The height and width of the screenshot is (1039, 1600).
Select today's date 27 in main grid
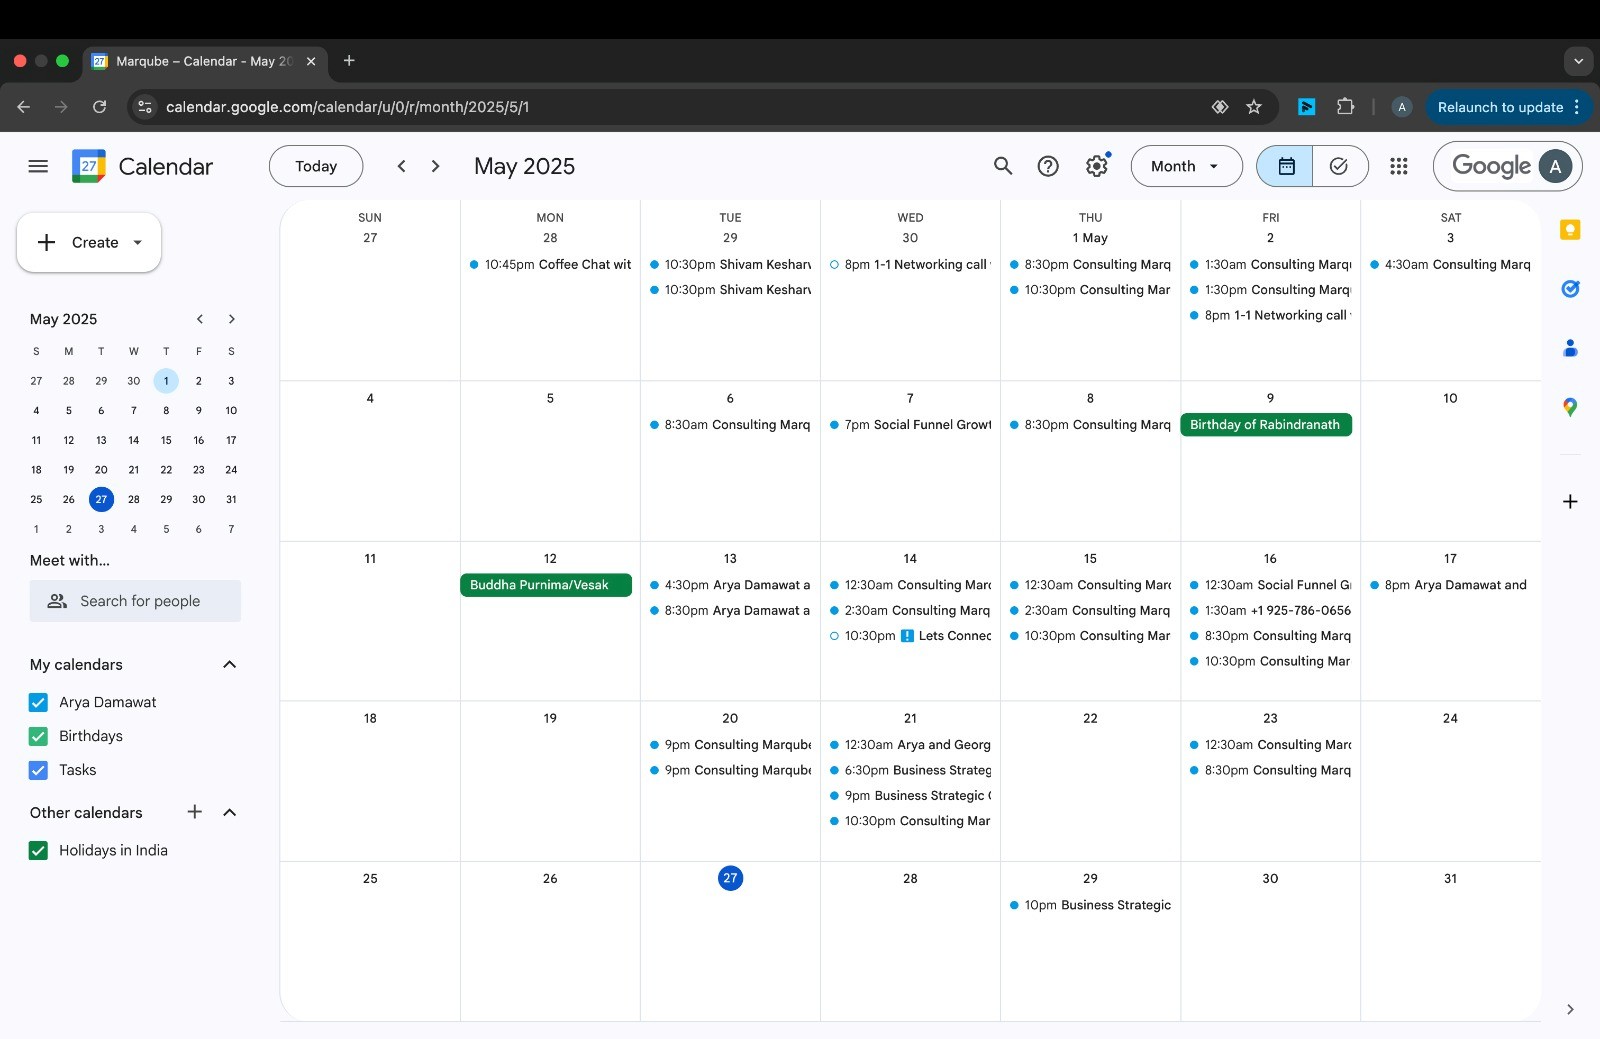click(730, 878)
